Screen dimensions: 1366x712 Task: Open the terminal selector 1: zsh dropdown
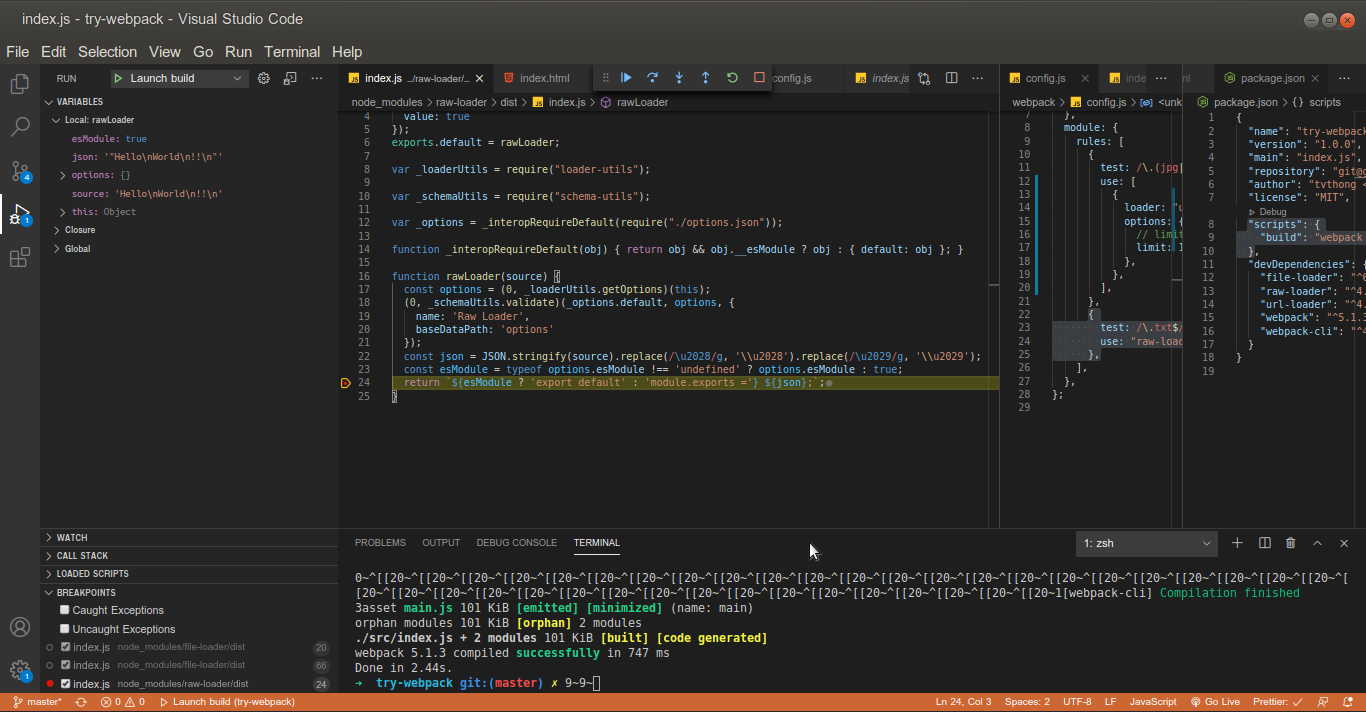[x=1146, y=544]
